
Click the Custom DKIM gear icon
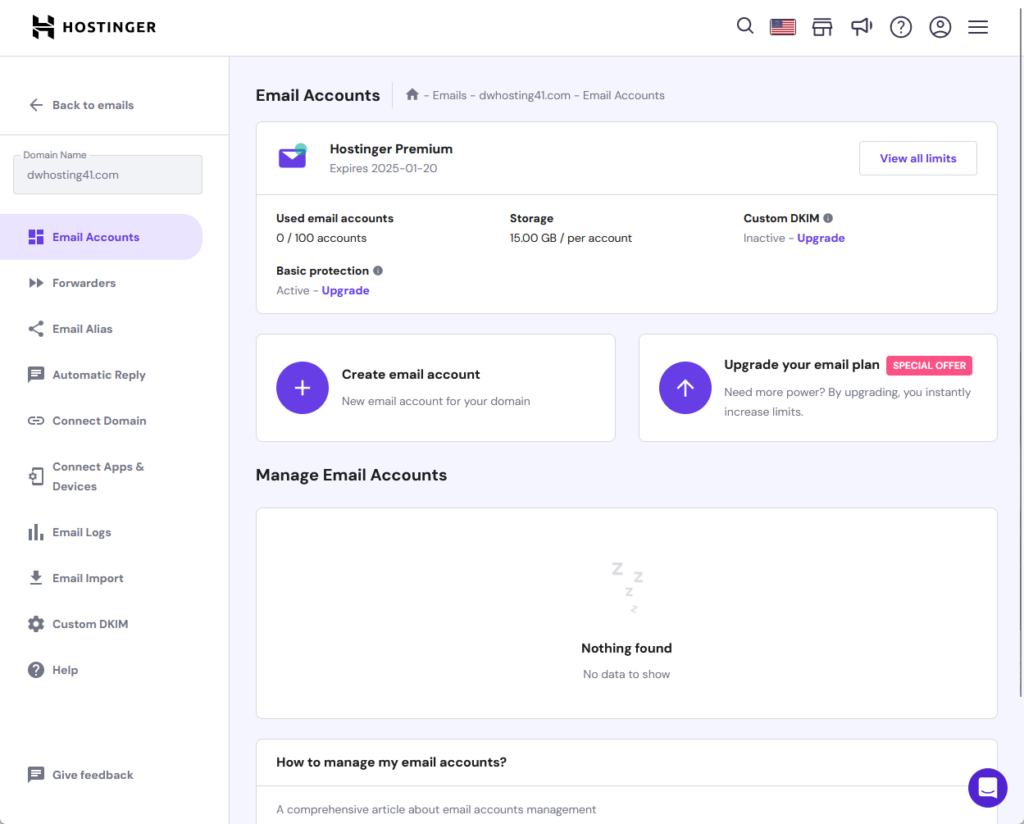click(x=36, y=624)
